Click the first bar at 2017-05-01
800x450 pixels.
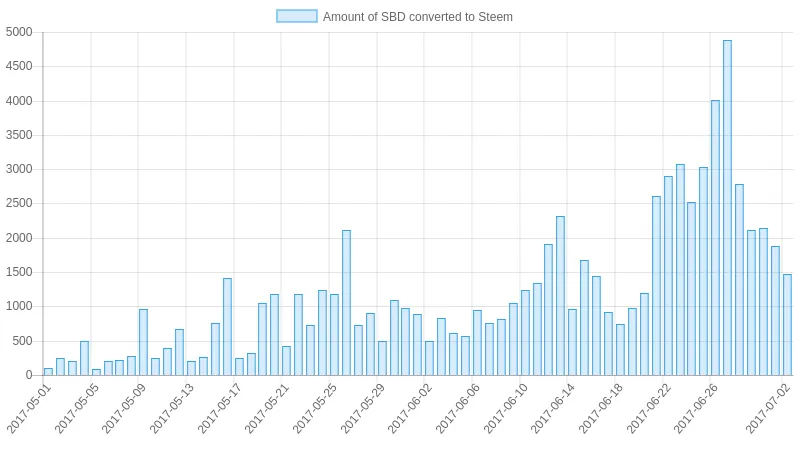point(48,371)
